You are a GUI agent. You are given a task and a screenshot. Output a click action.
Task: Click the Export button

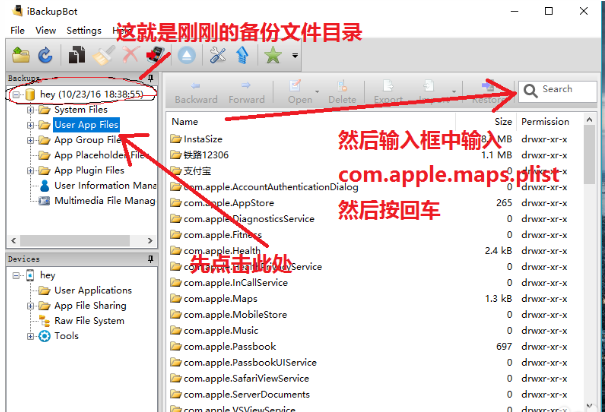[x=388, y=93]
